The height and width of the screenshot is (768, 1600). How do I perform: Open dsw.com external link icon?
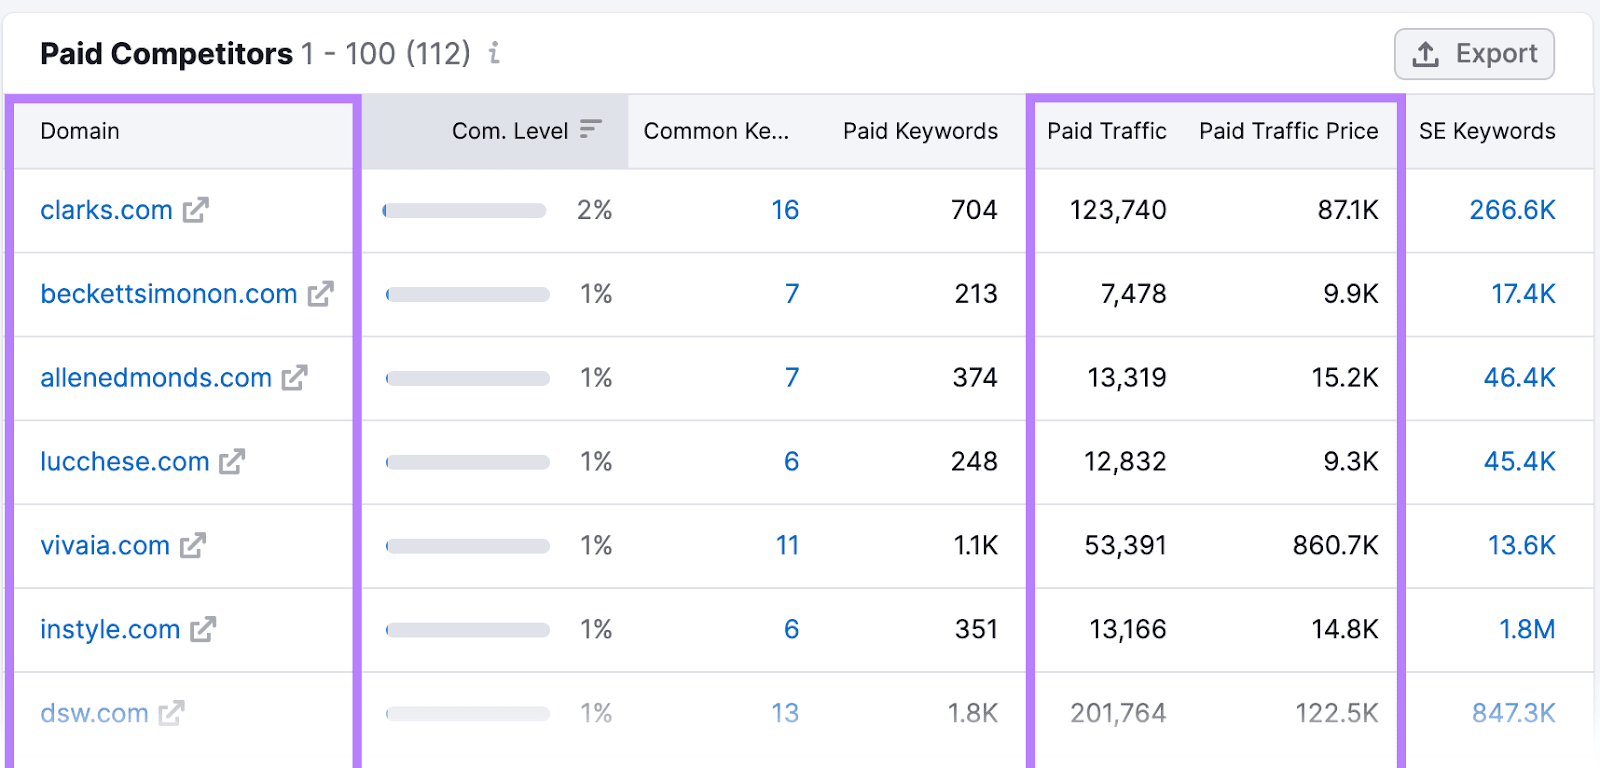click(x=172, y=714)
